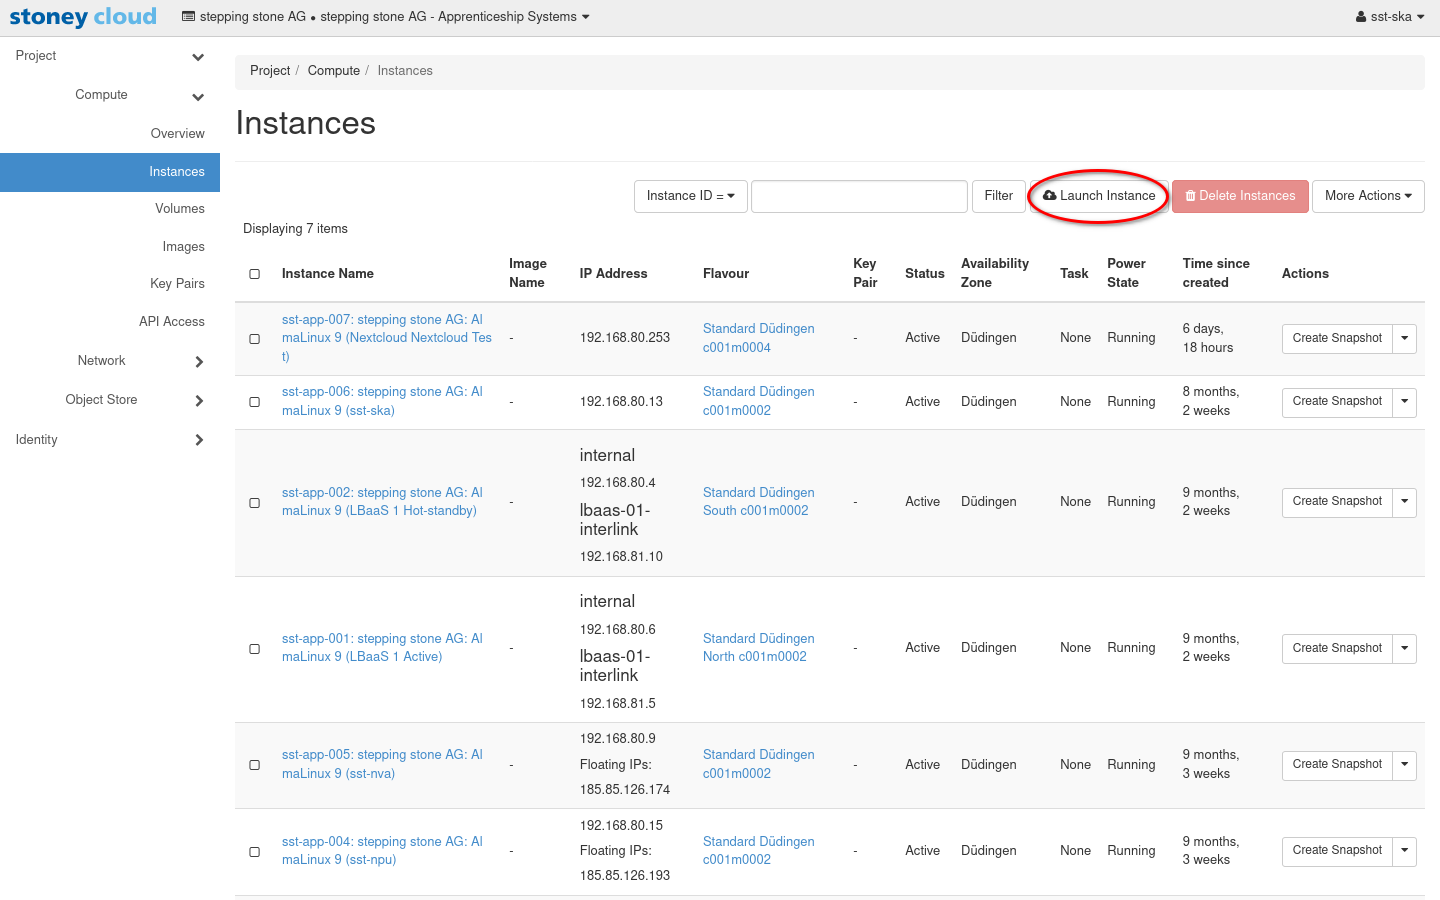Open Key Pairs in the sidebar
The image size is (1440, 900).
(177, 284)
